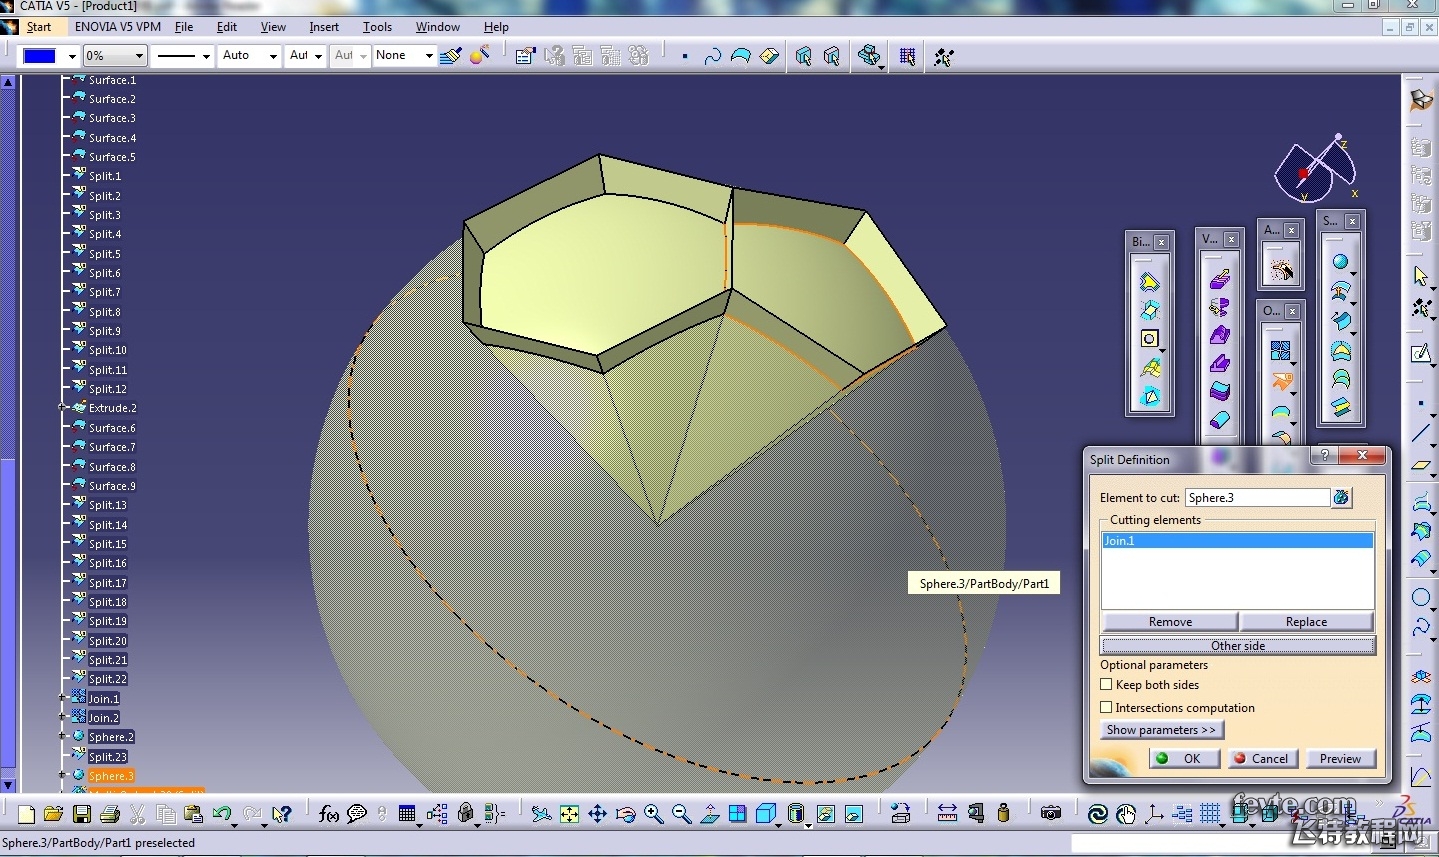This screenshot has width=1439, height=857.
Task: Undo last action with Undo icon
Action: 222,814
